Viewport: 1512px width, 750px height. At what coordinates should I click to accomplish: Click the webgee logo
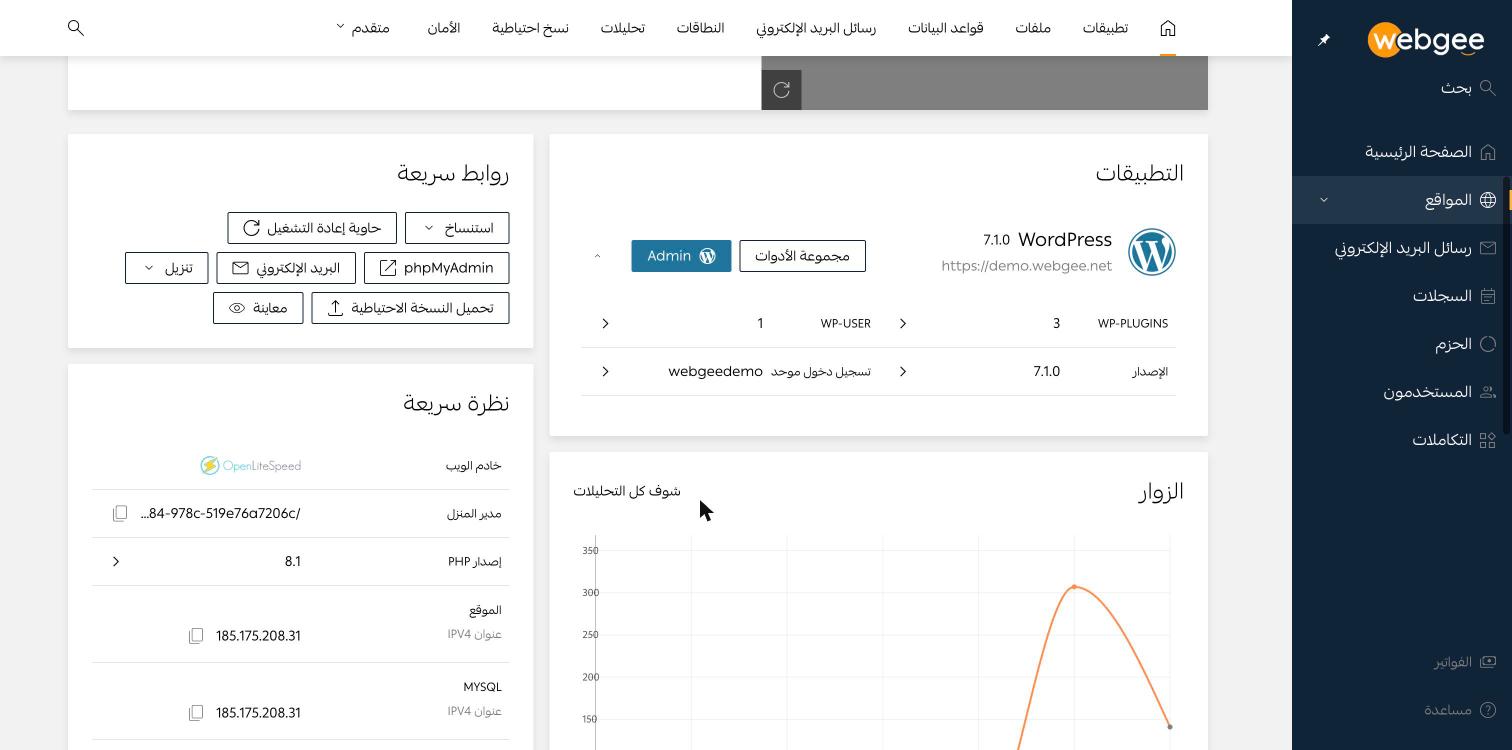point(1426,40)
